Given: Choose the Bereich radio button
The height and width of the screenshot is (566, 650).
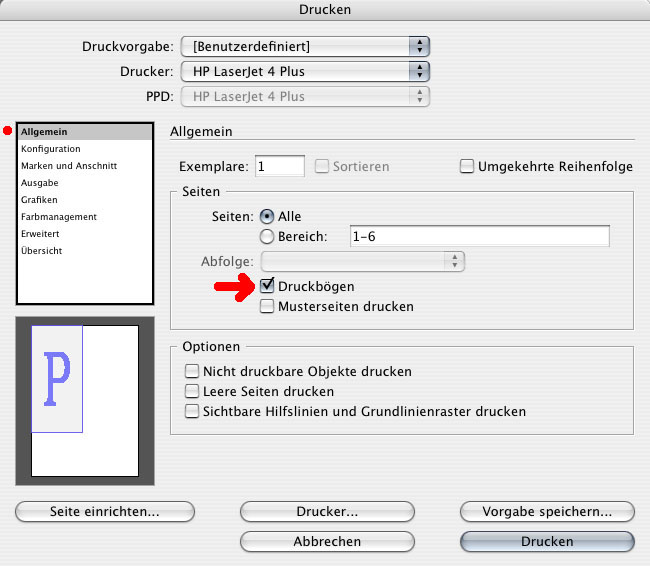Looking at the screenshot, I should coord(268,236).
